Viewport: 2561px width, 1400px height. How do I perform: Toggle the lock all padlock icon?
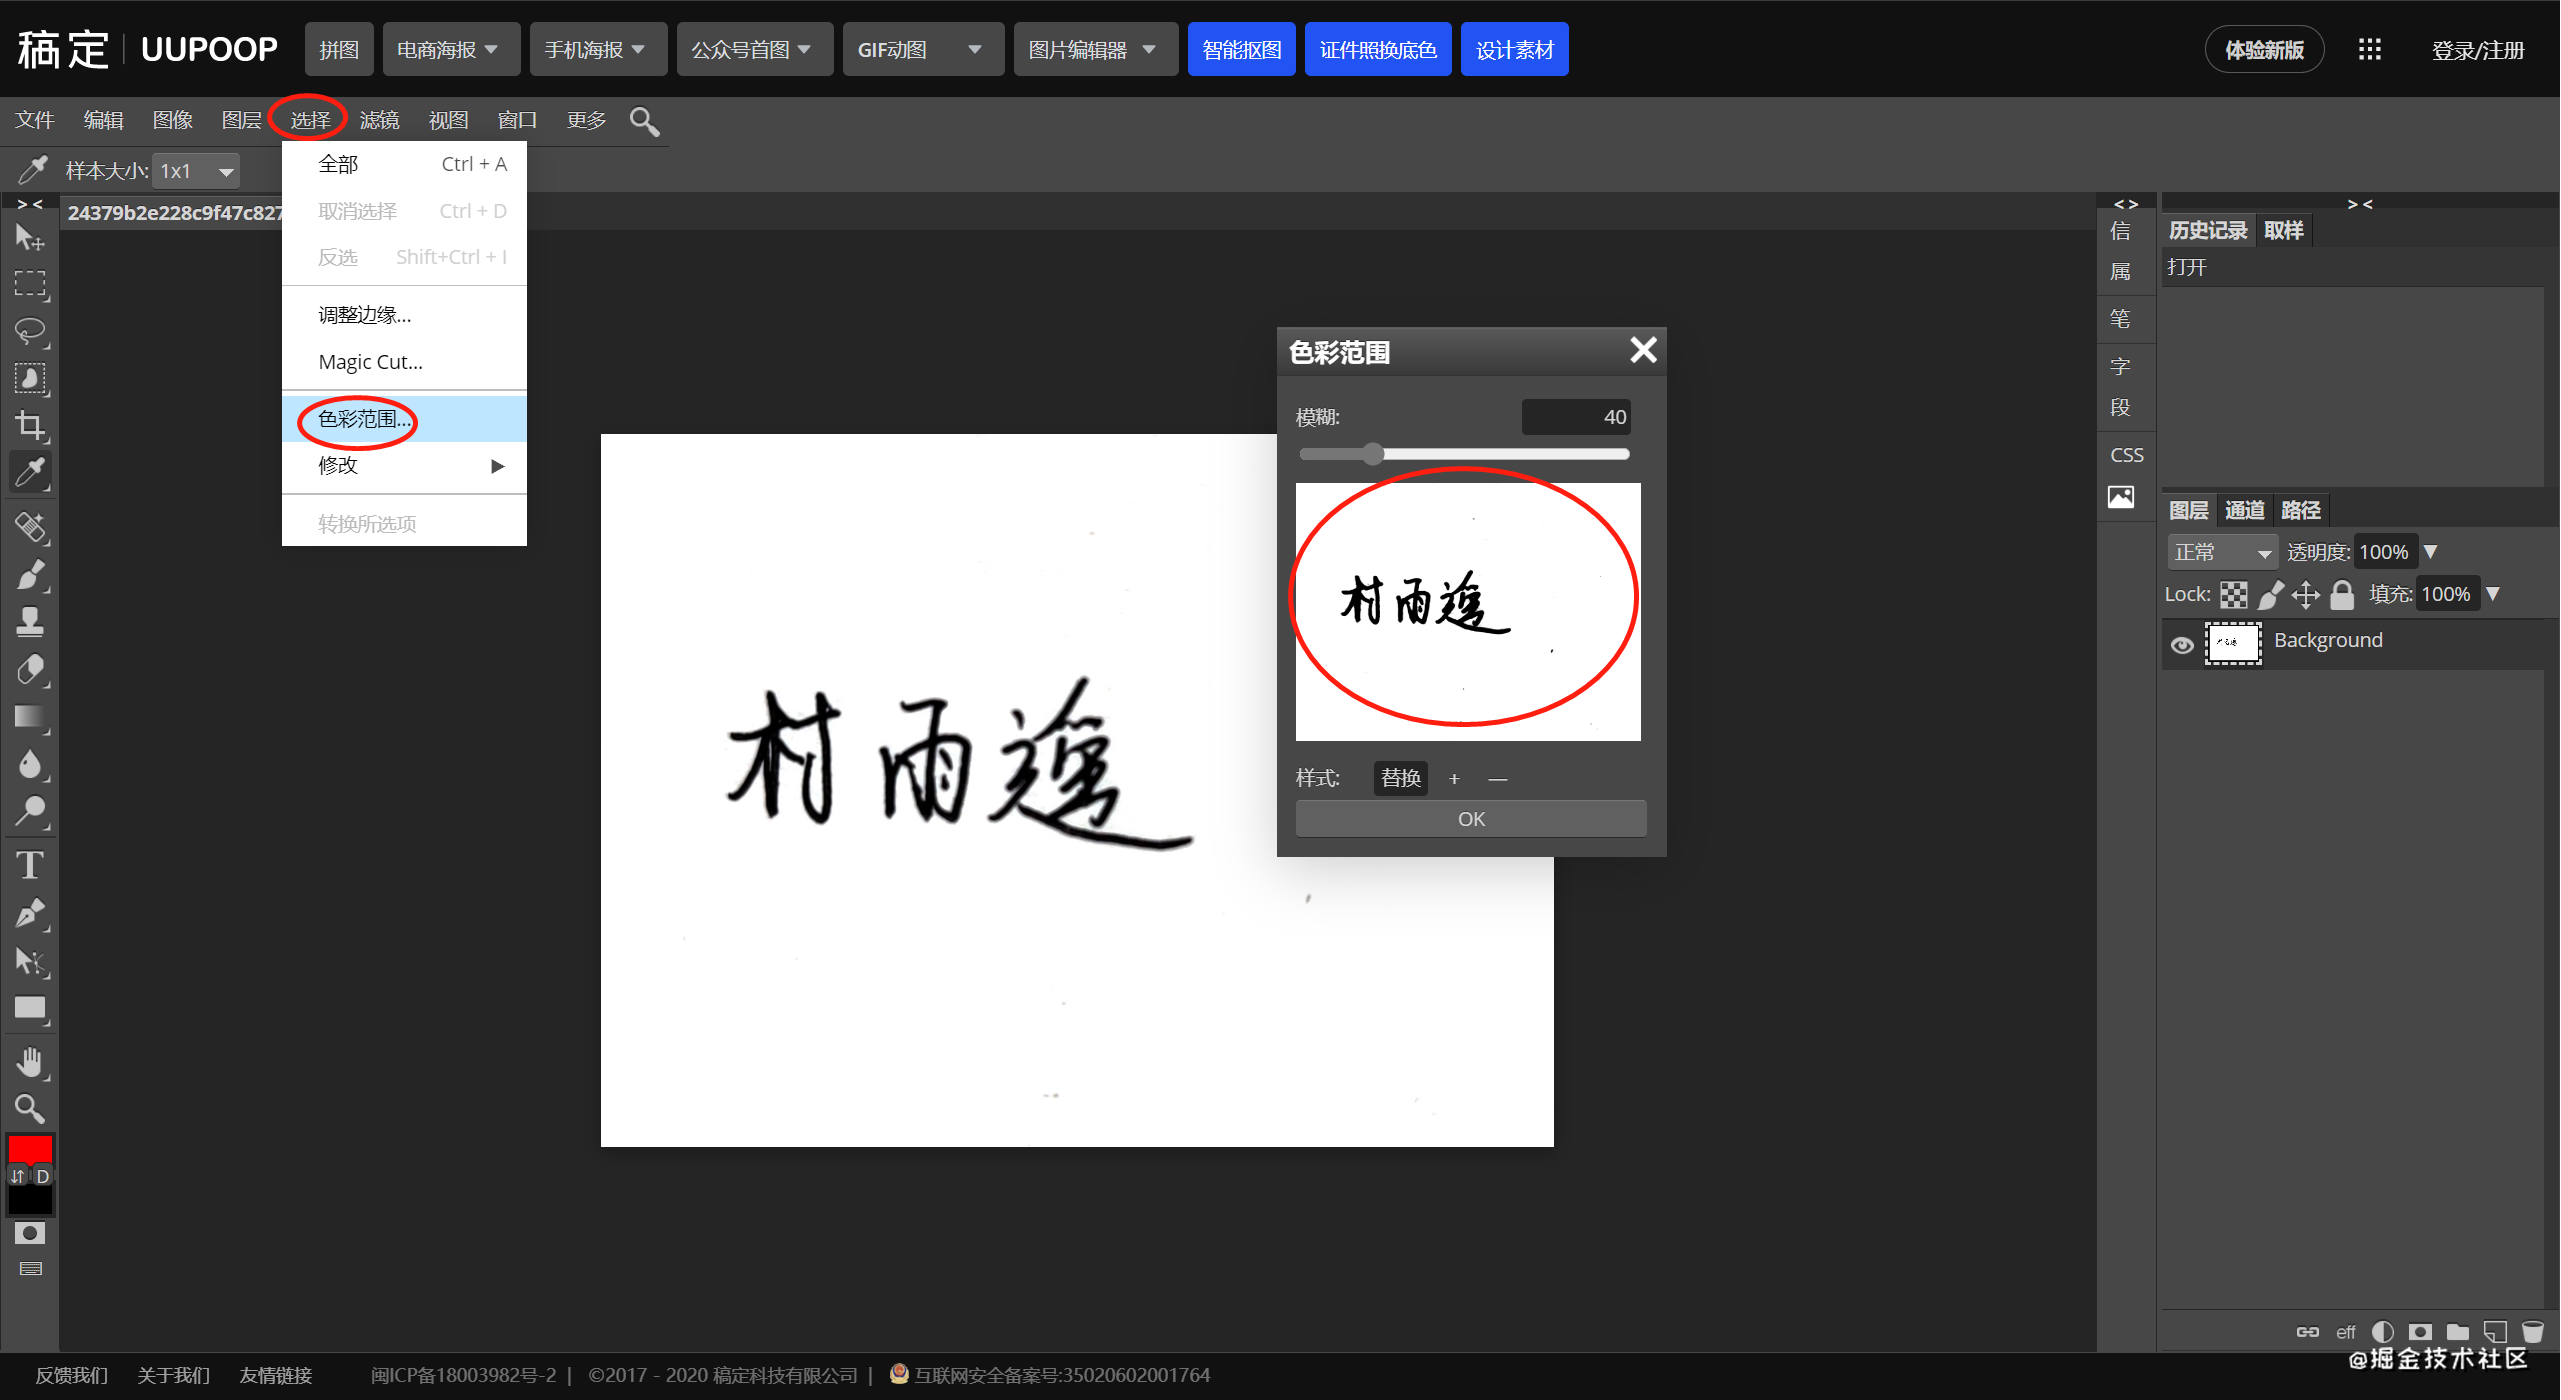pos(2342,595)
